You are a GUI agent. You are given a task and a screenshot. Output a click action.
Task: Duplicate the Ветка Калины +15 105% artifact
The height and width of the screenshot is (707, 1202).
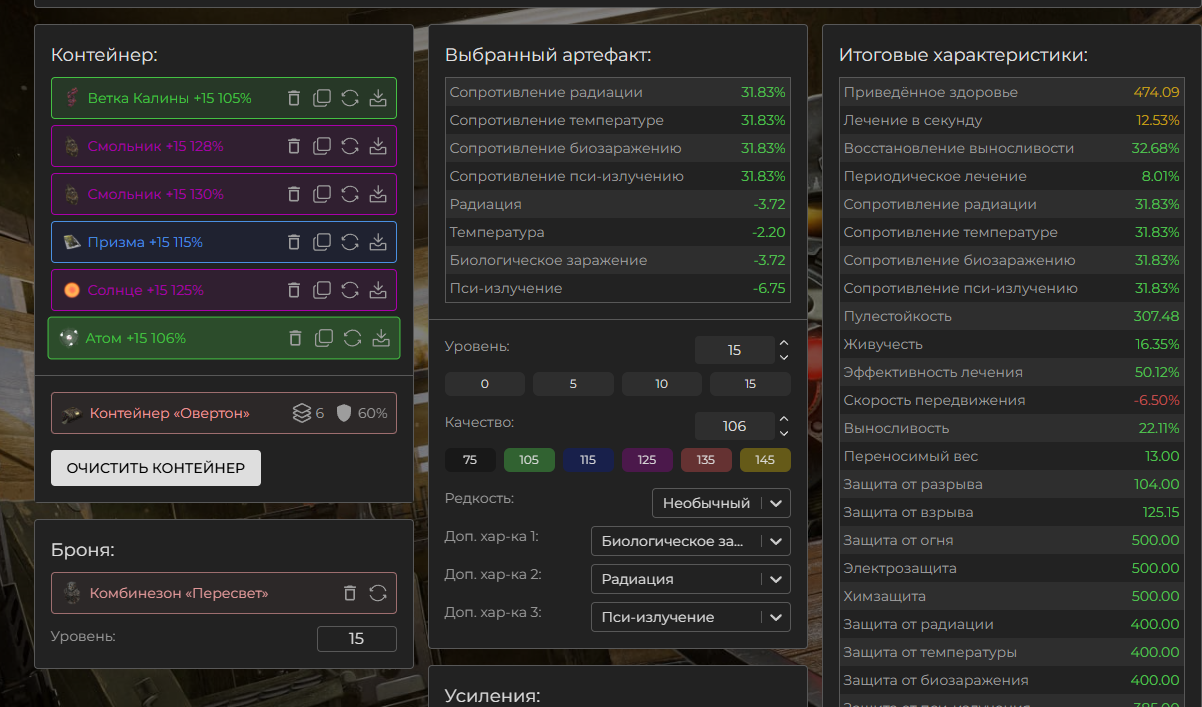coord(322,98)
